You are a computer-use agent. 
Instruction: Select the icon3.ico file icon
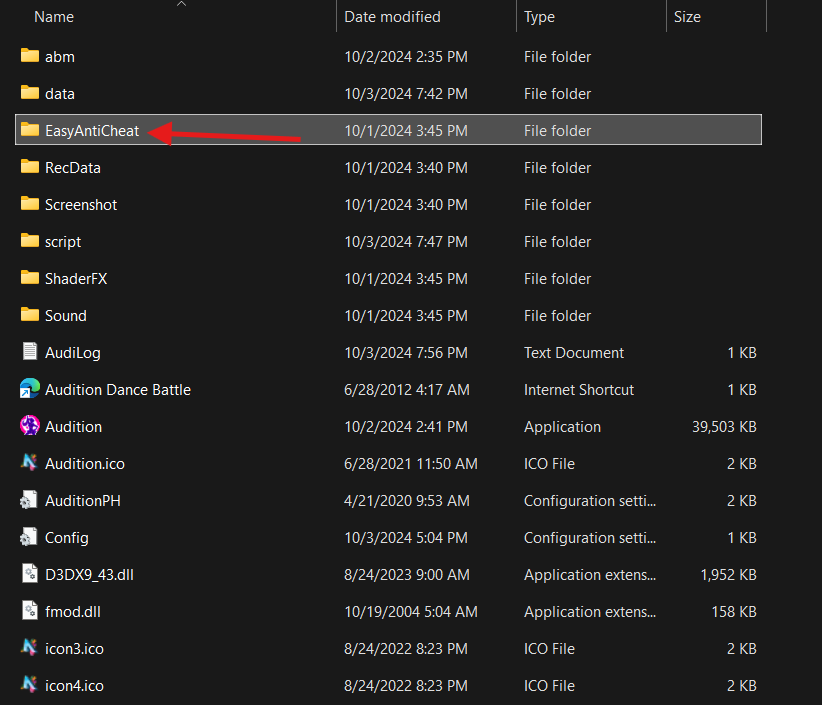pos(29,648)
